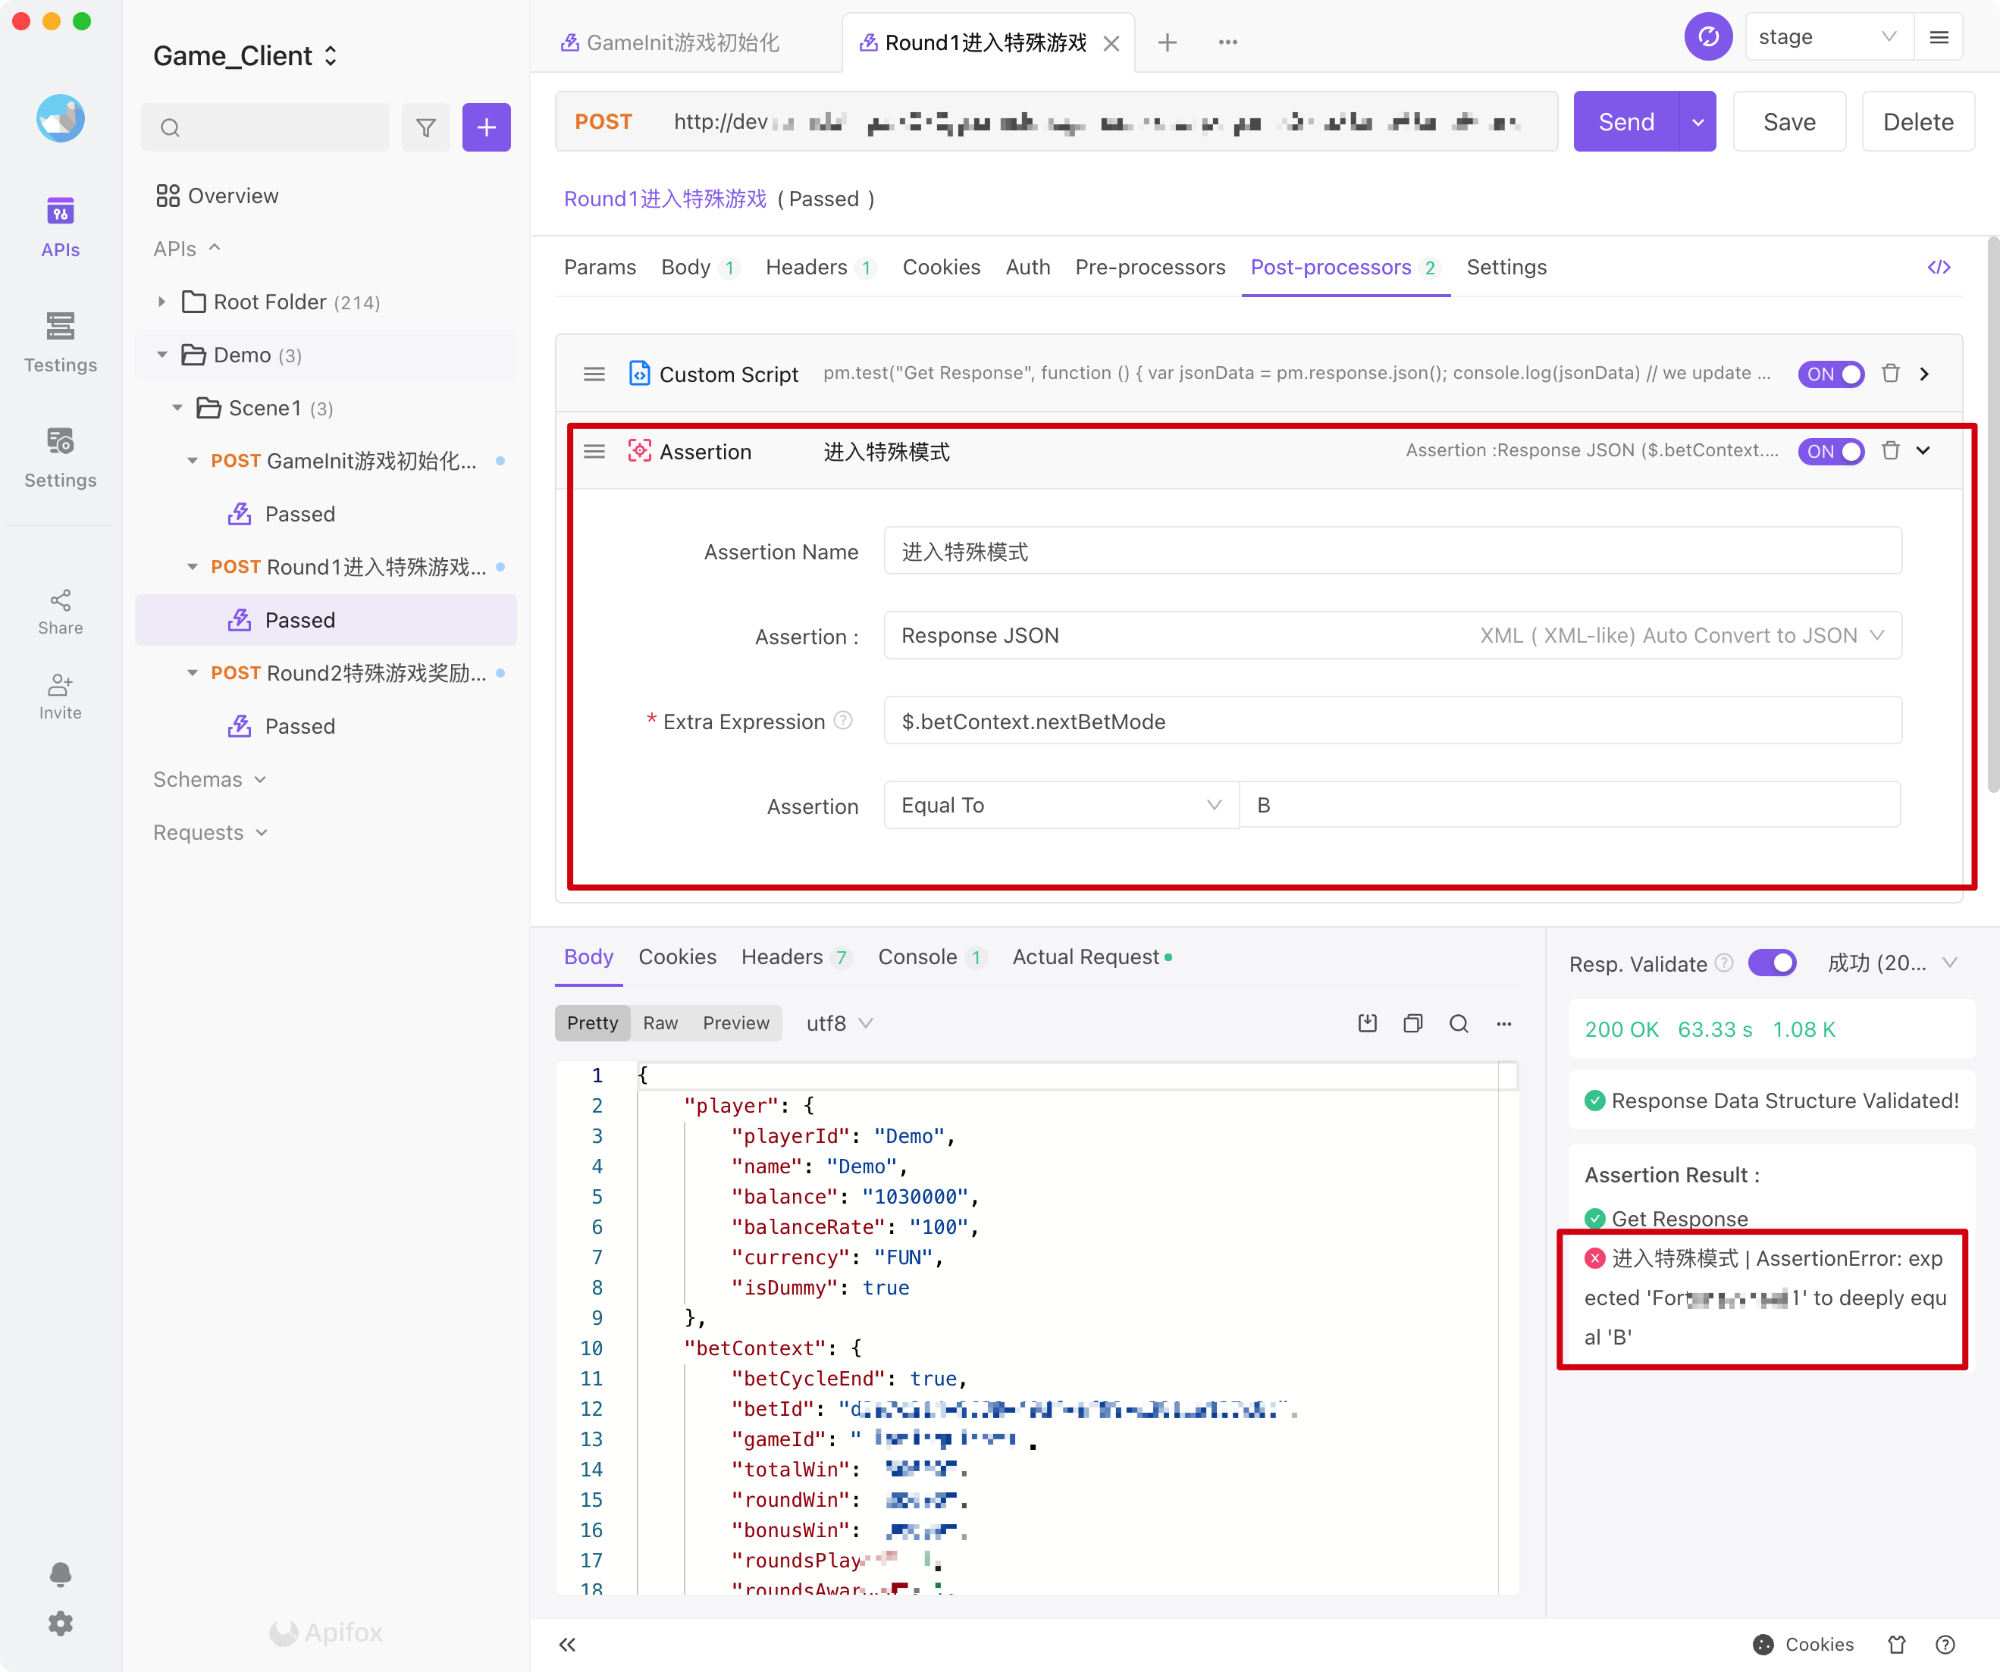The height and width of the screenshot is (1672, 2000).
Task: Click the purple refresh icon next to stage
Action: (1708, 37)
